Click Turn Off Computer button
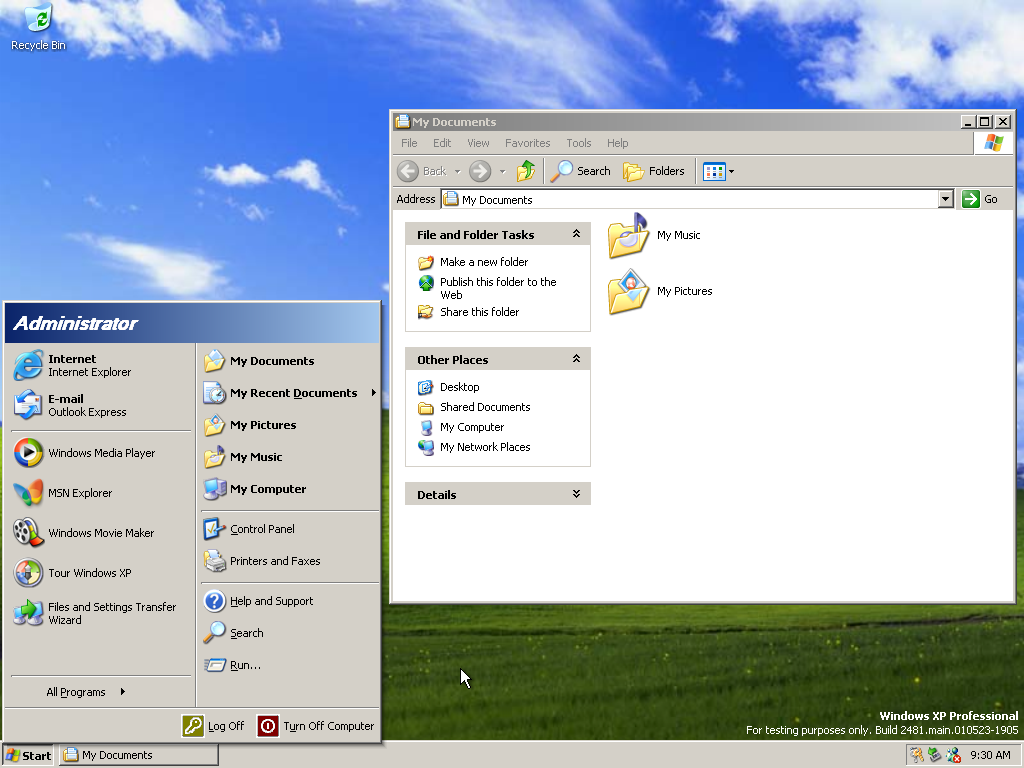 (316, 726)
